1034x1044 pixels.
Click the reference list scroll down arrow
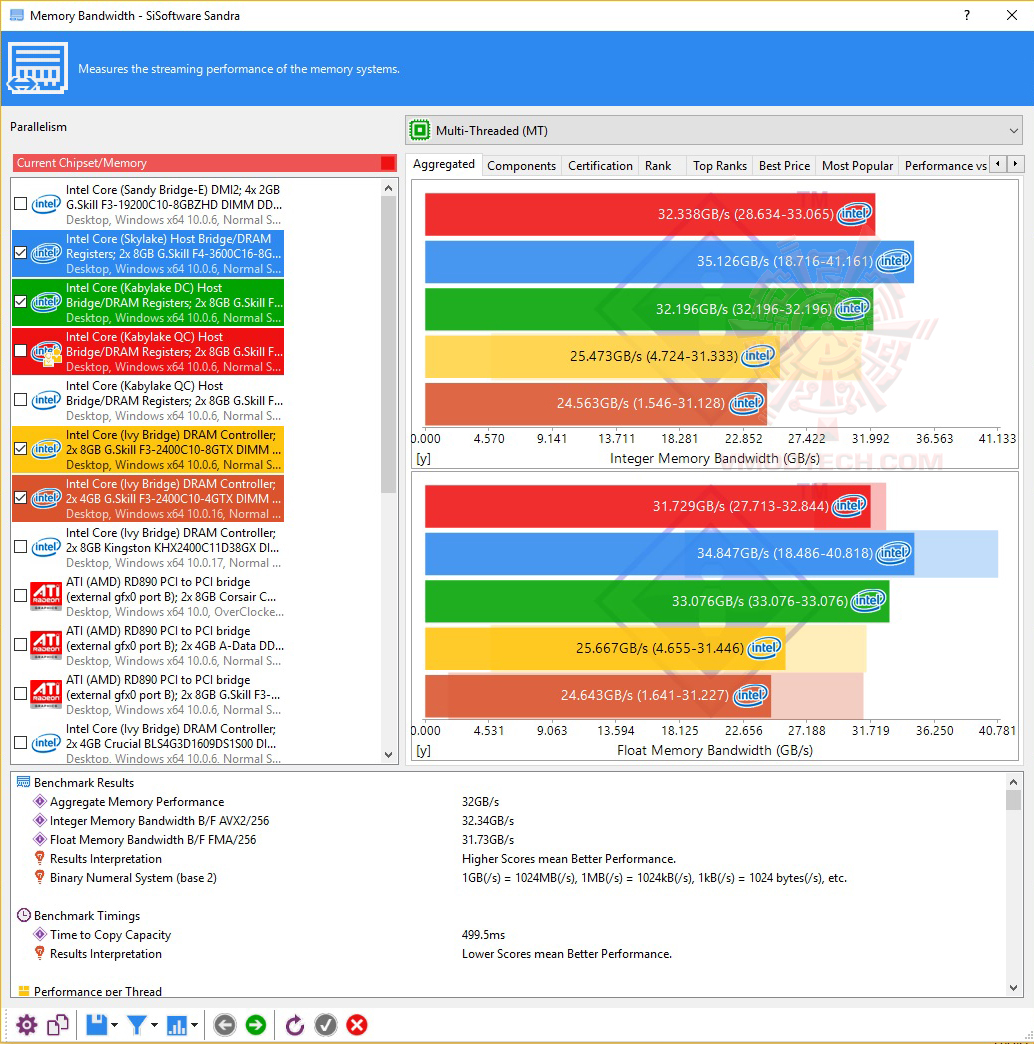[x=389, y=755]
